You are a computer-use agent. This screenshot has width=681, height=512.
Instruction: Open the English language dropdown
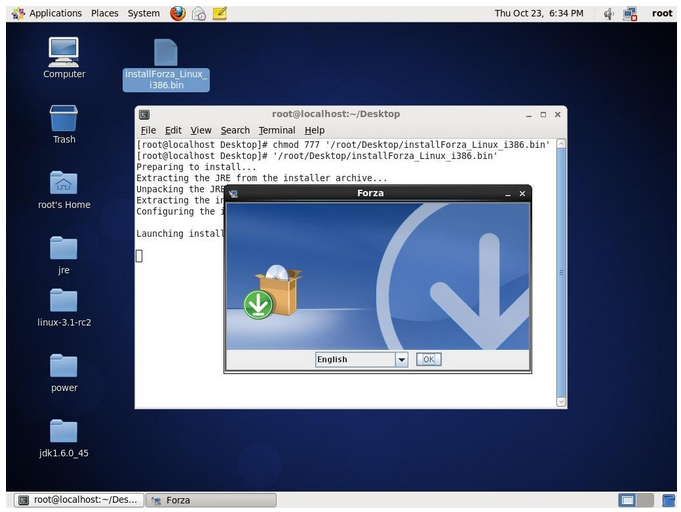361,360
